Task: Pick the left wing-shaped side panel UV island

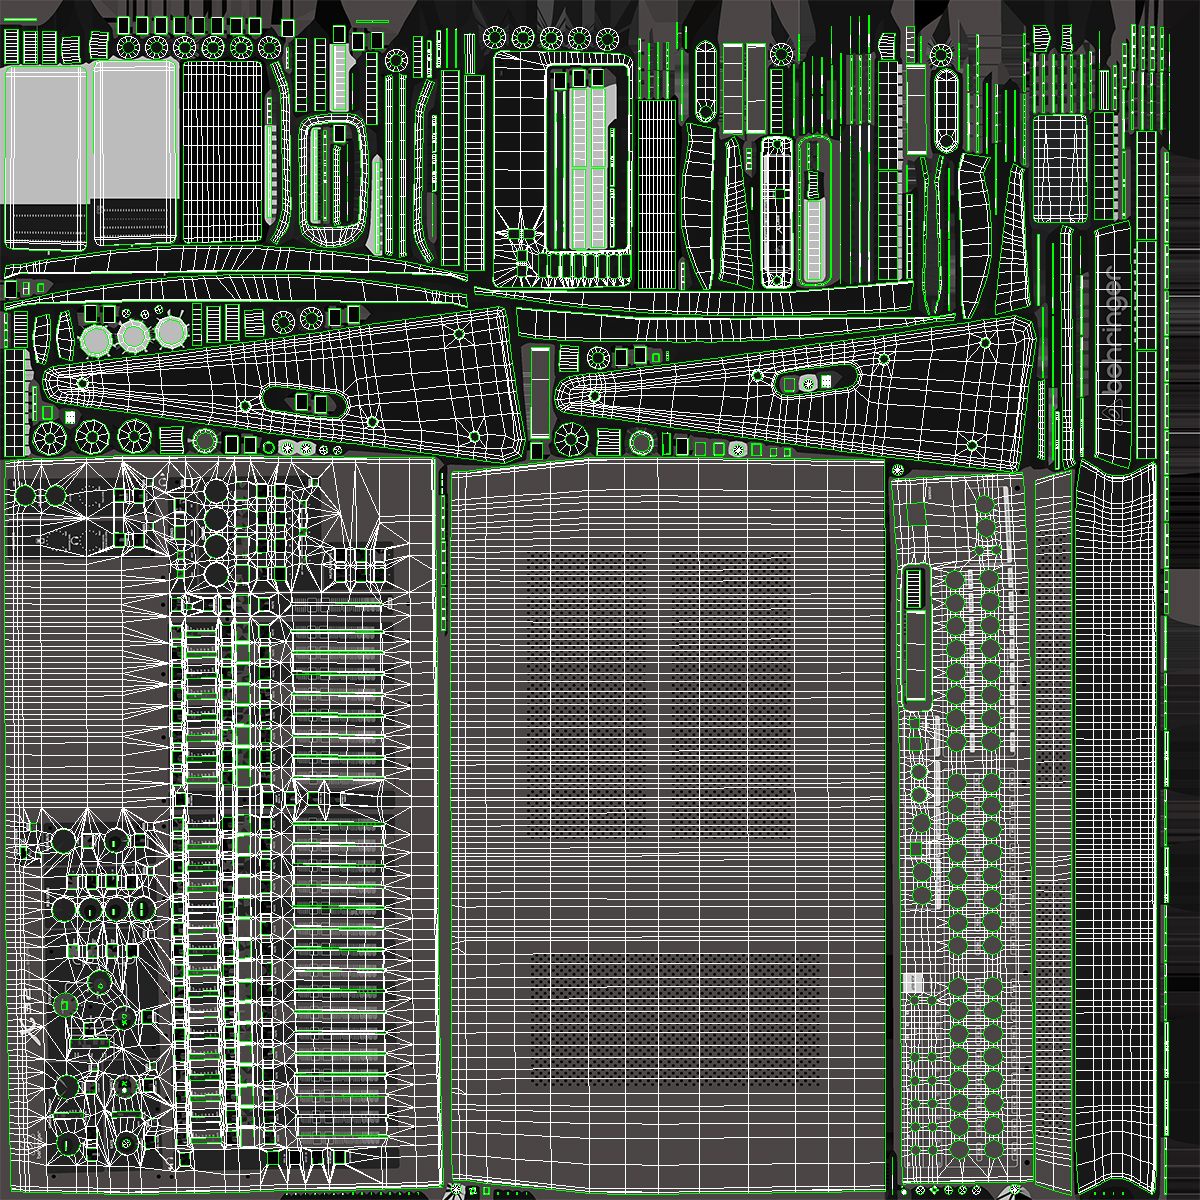Action: (283, 384)
